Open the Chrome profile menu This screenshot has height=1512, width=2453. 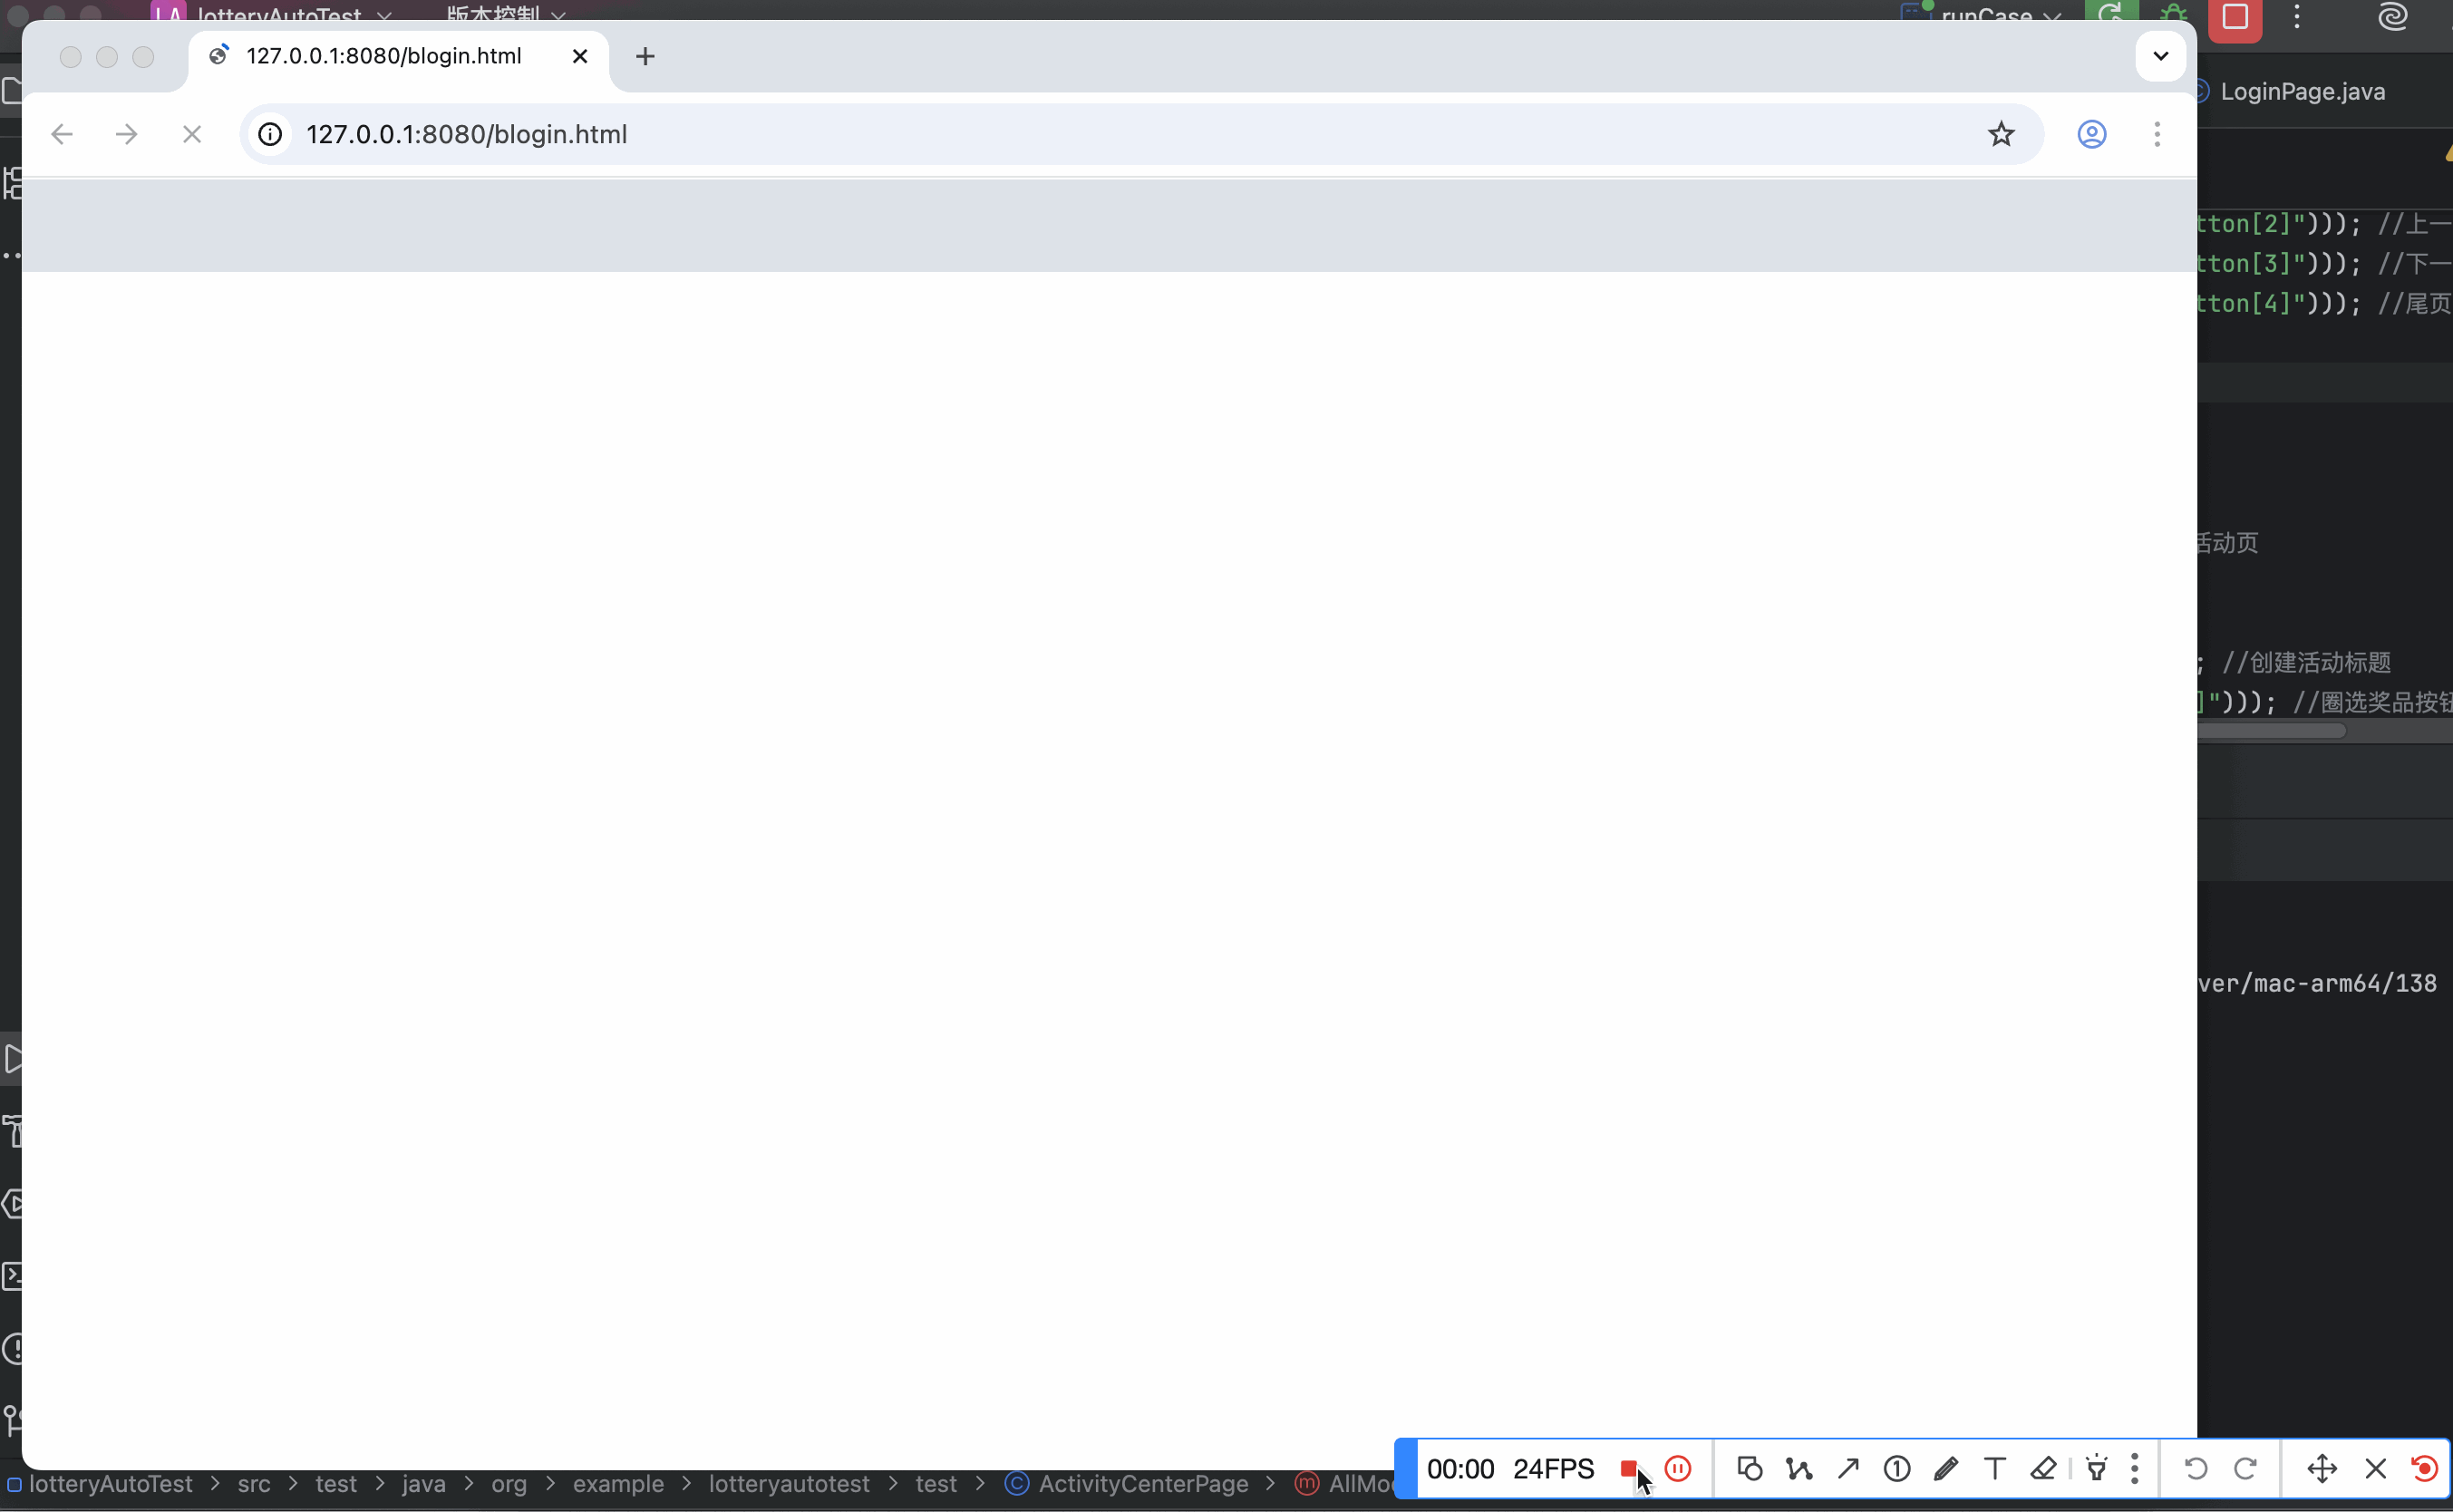2092,134
